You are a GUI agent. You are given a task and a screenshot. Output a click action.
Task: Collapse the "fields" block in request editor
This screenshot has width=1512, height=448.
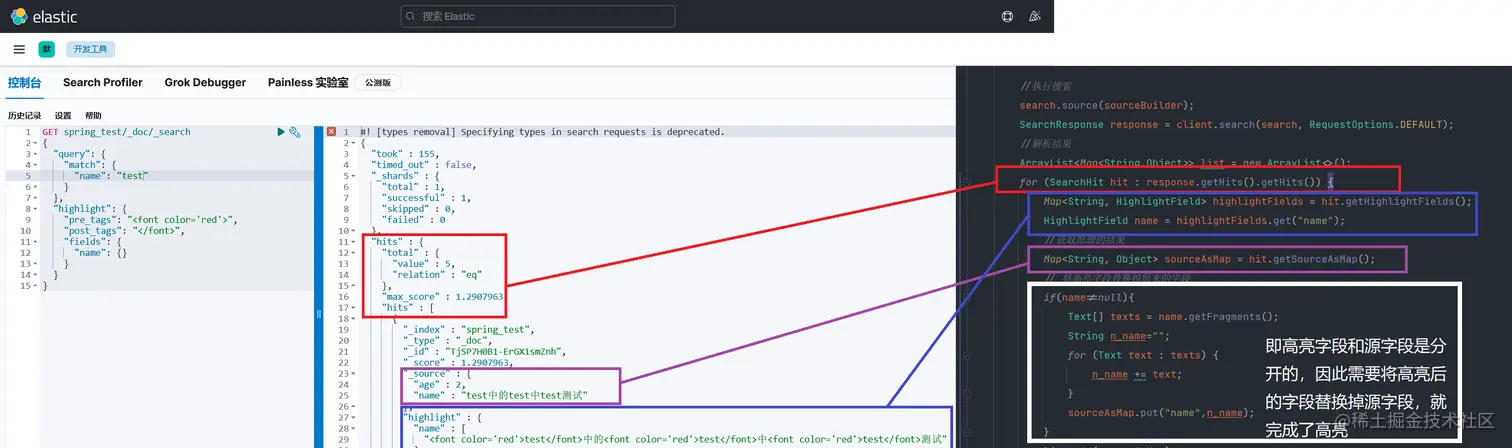tap(36, 242)
